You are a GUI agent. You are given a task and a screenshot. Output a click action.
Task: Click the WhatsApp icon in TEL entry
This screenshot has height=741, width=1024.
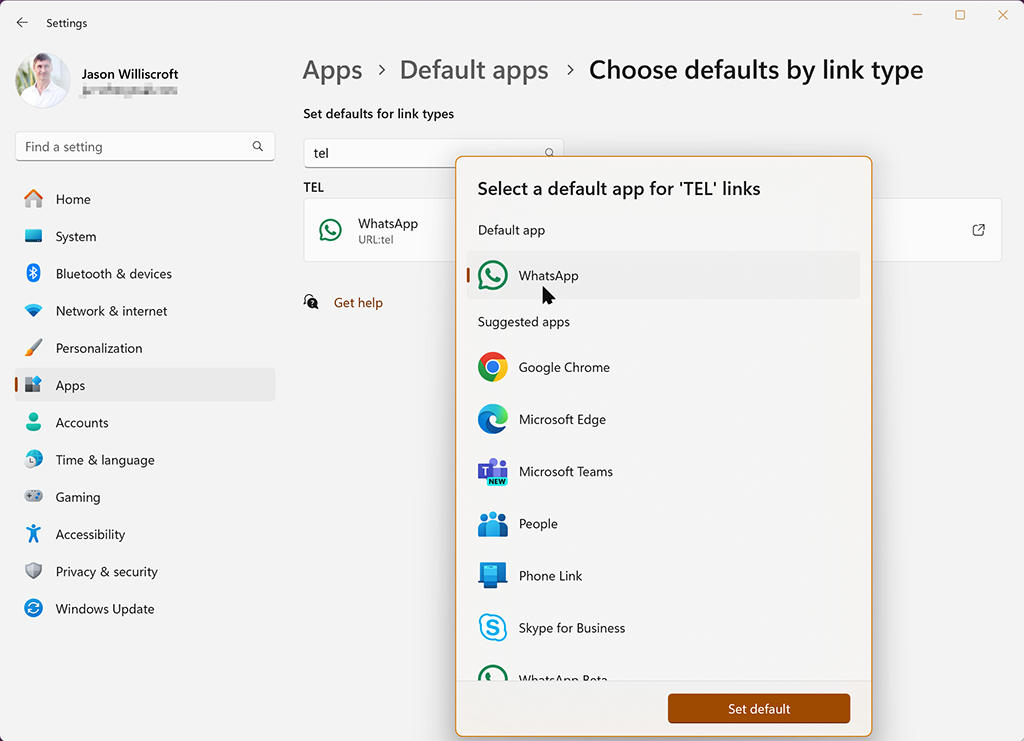click(x=330, y=230)
